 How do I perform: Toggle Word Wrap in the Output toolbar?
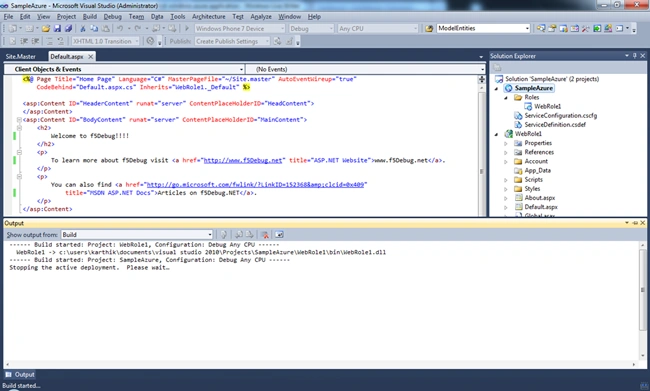click(x=279, y=235)
